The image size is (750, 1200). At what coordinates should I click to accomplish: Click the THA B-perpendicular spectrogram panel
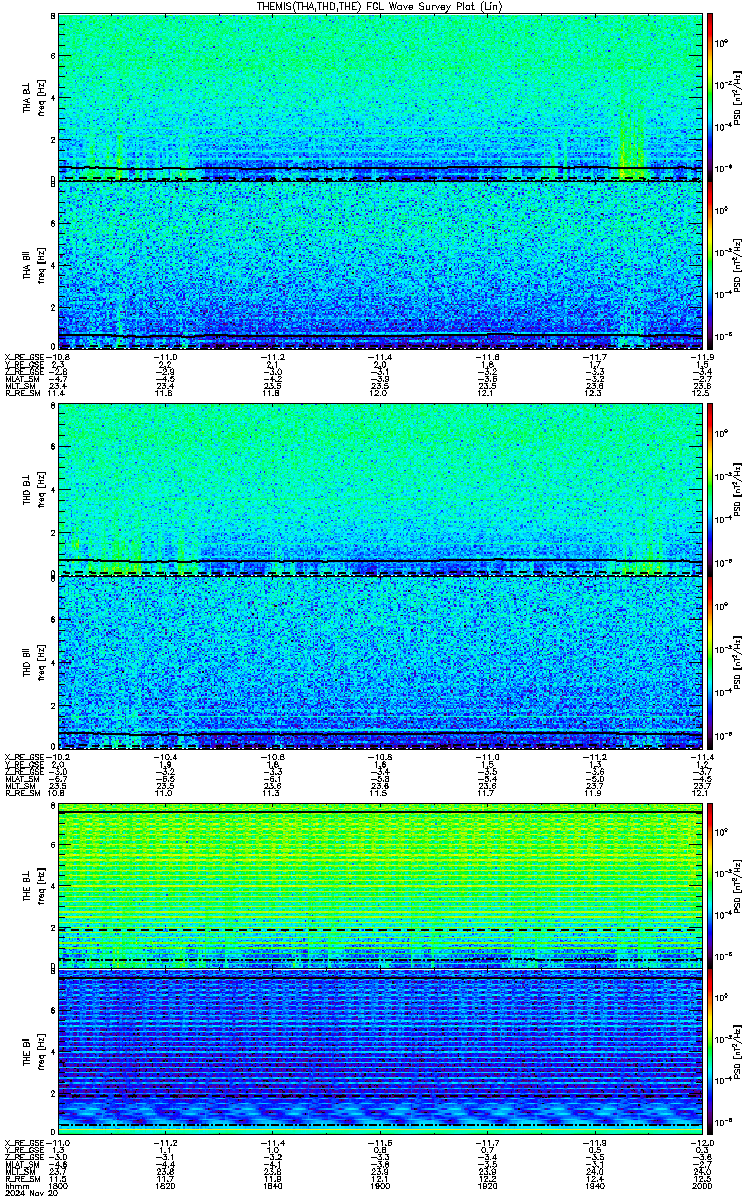tap(380, 96)
